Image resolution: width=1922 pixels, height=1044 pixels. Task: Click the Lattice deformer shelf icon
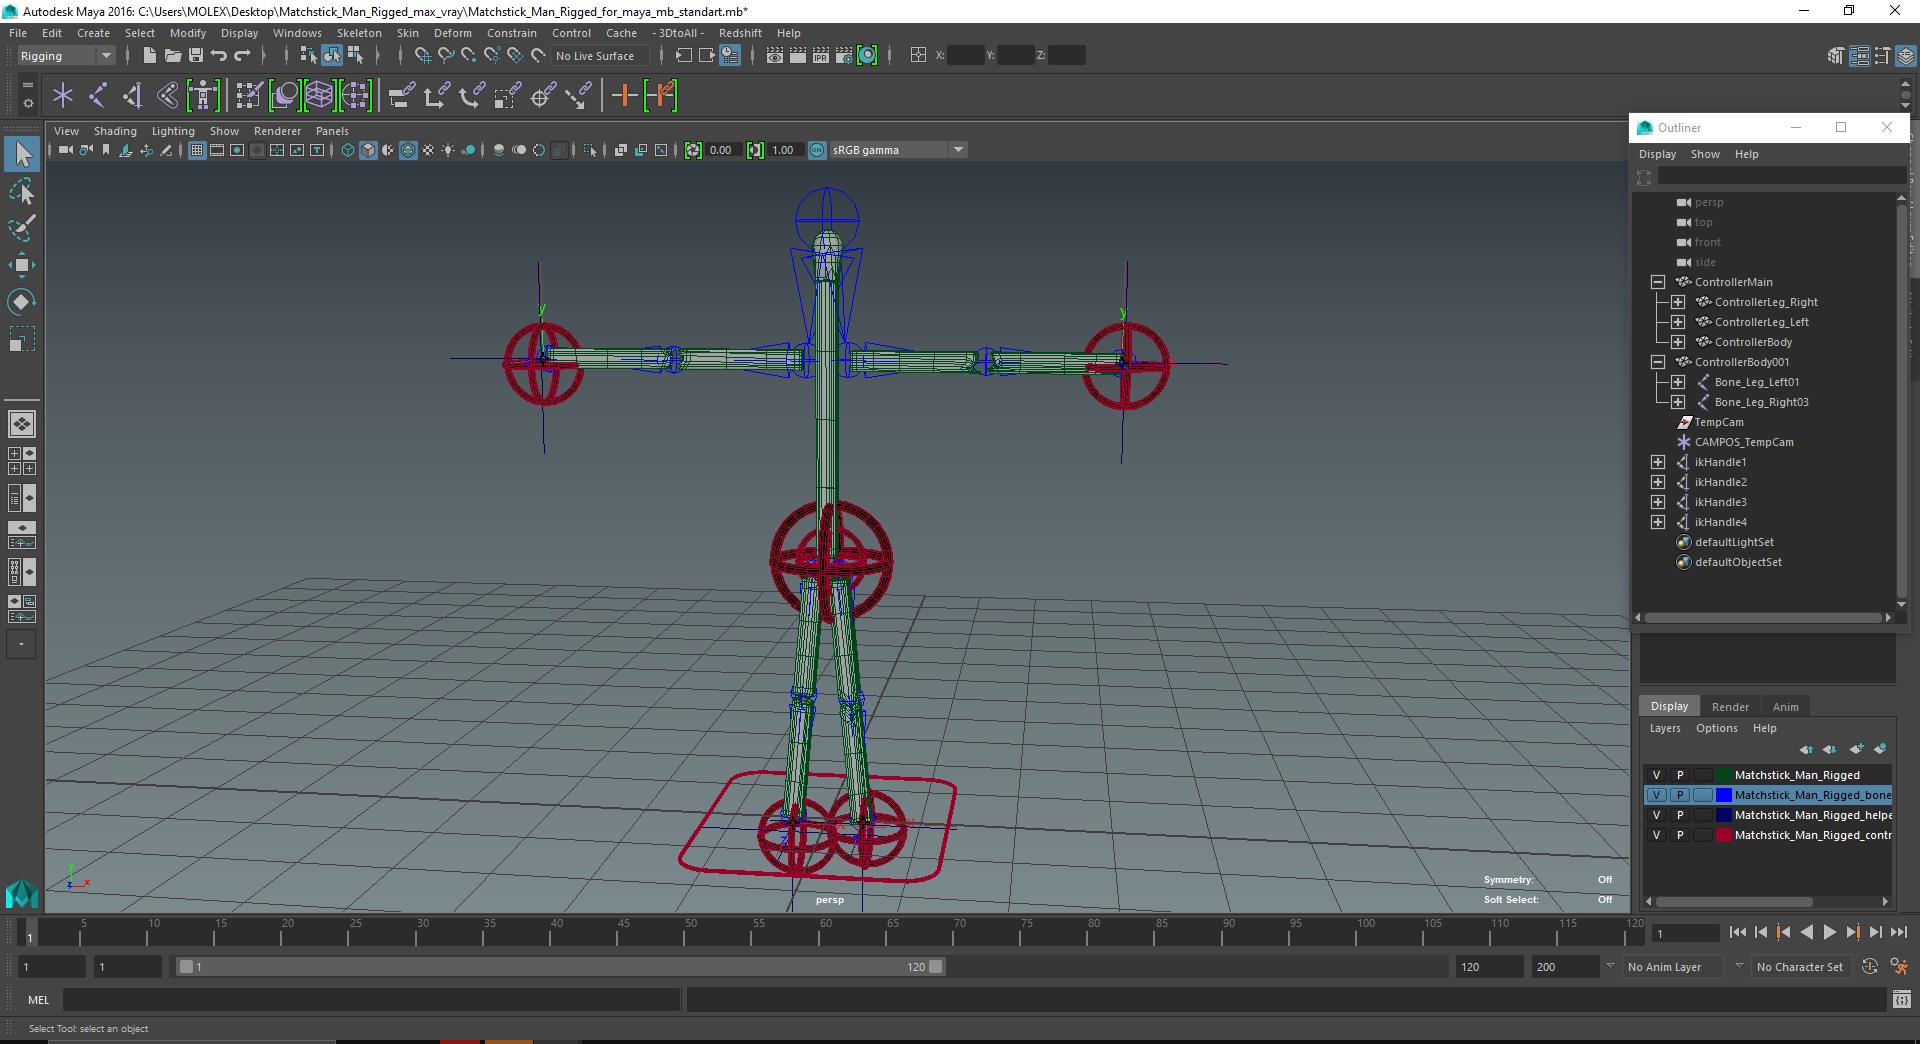(319, 96)
